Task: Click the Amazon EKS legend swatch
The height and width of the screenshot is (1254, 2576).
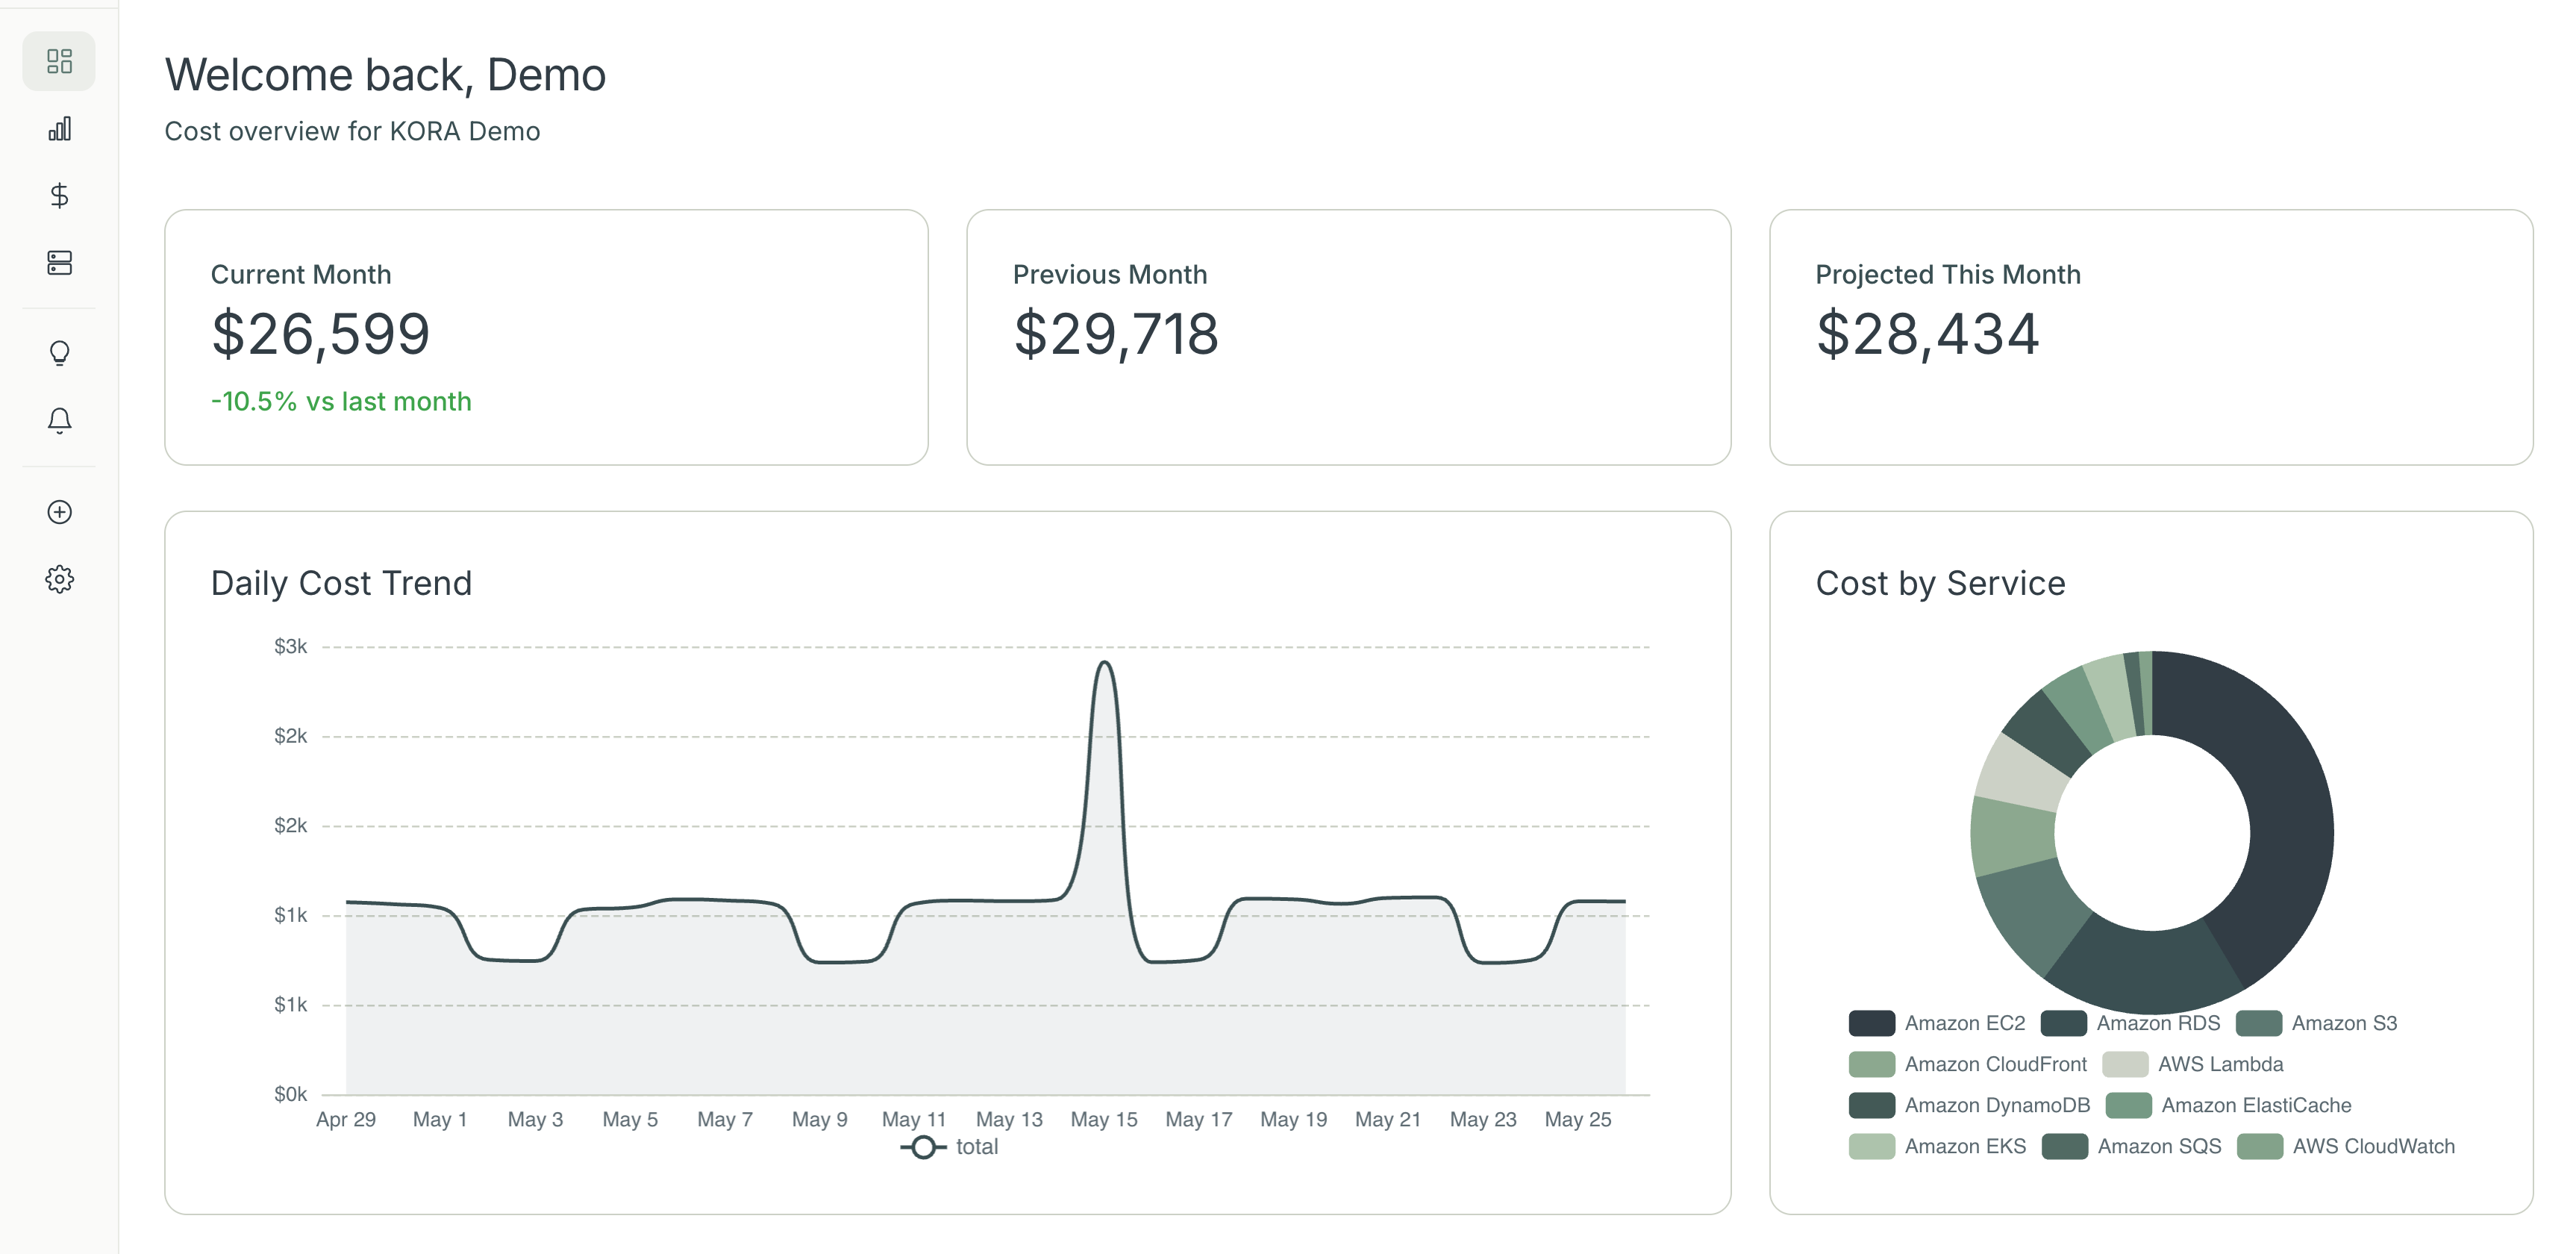Action: (x=1871, y=1146)
